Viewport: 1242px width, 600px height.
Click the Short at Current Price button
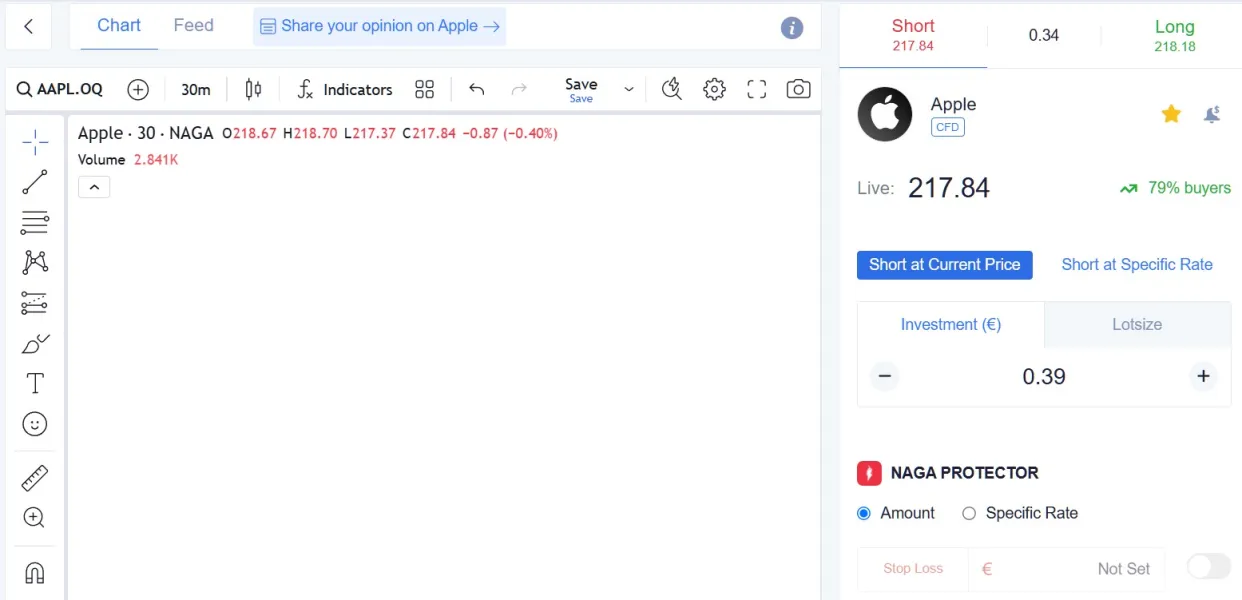pyautogui.click(x=945, y=265)
